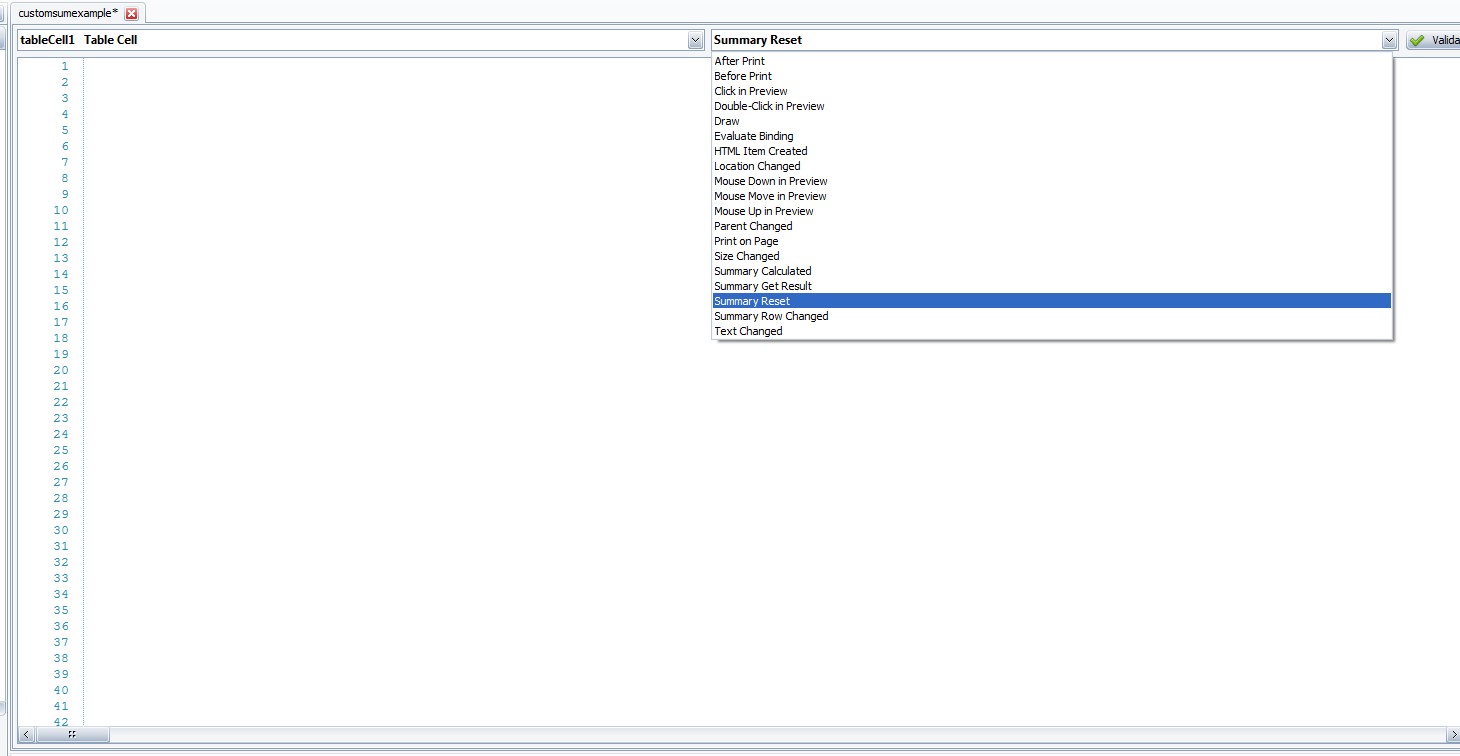1460x756 pixels.
Task: Pick HTML Item Created event
Action: pos(760,151)
